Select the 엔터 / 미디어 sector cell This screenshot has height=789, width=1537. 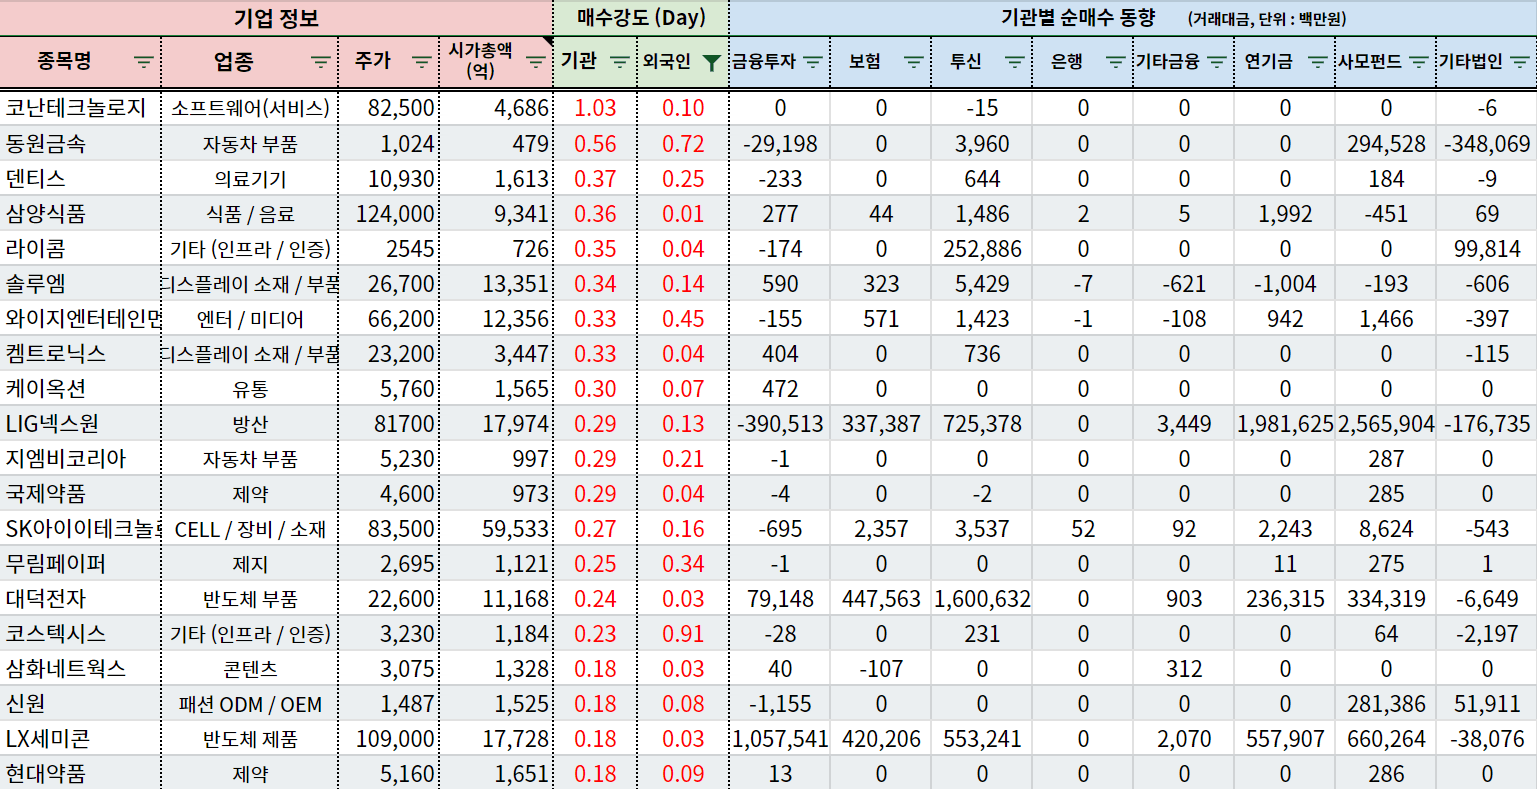click(x=250, y=318)
